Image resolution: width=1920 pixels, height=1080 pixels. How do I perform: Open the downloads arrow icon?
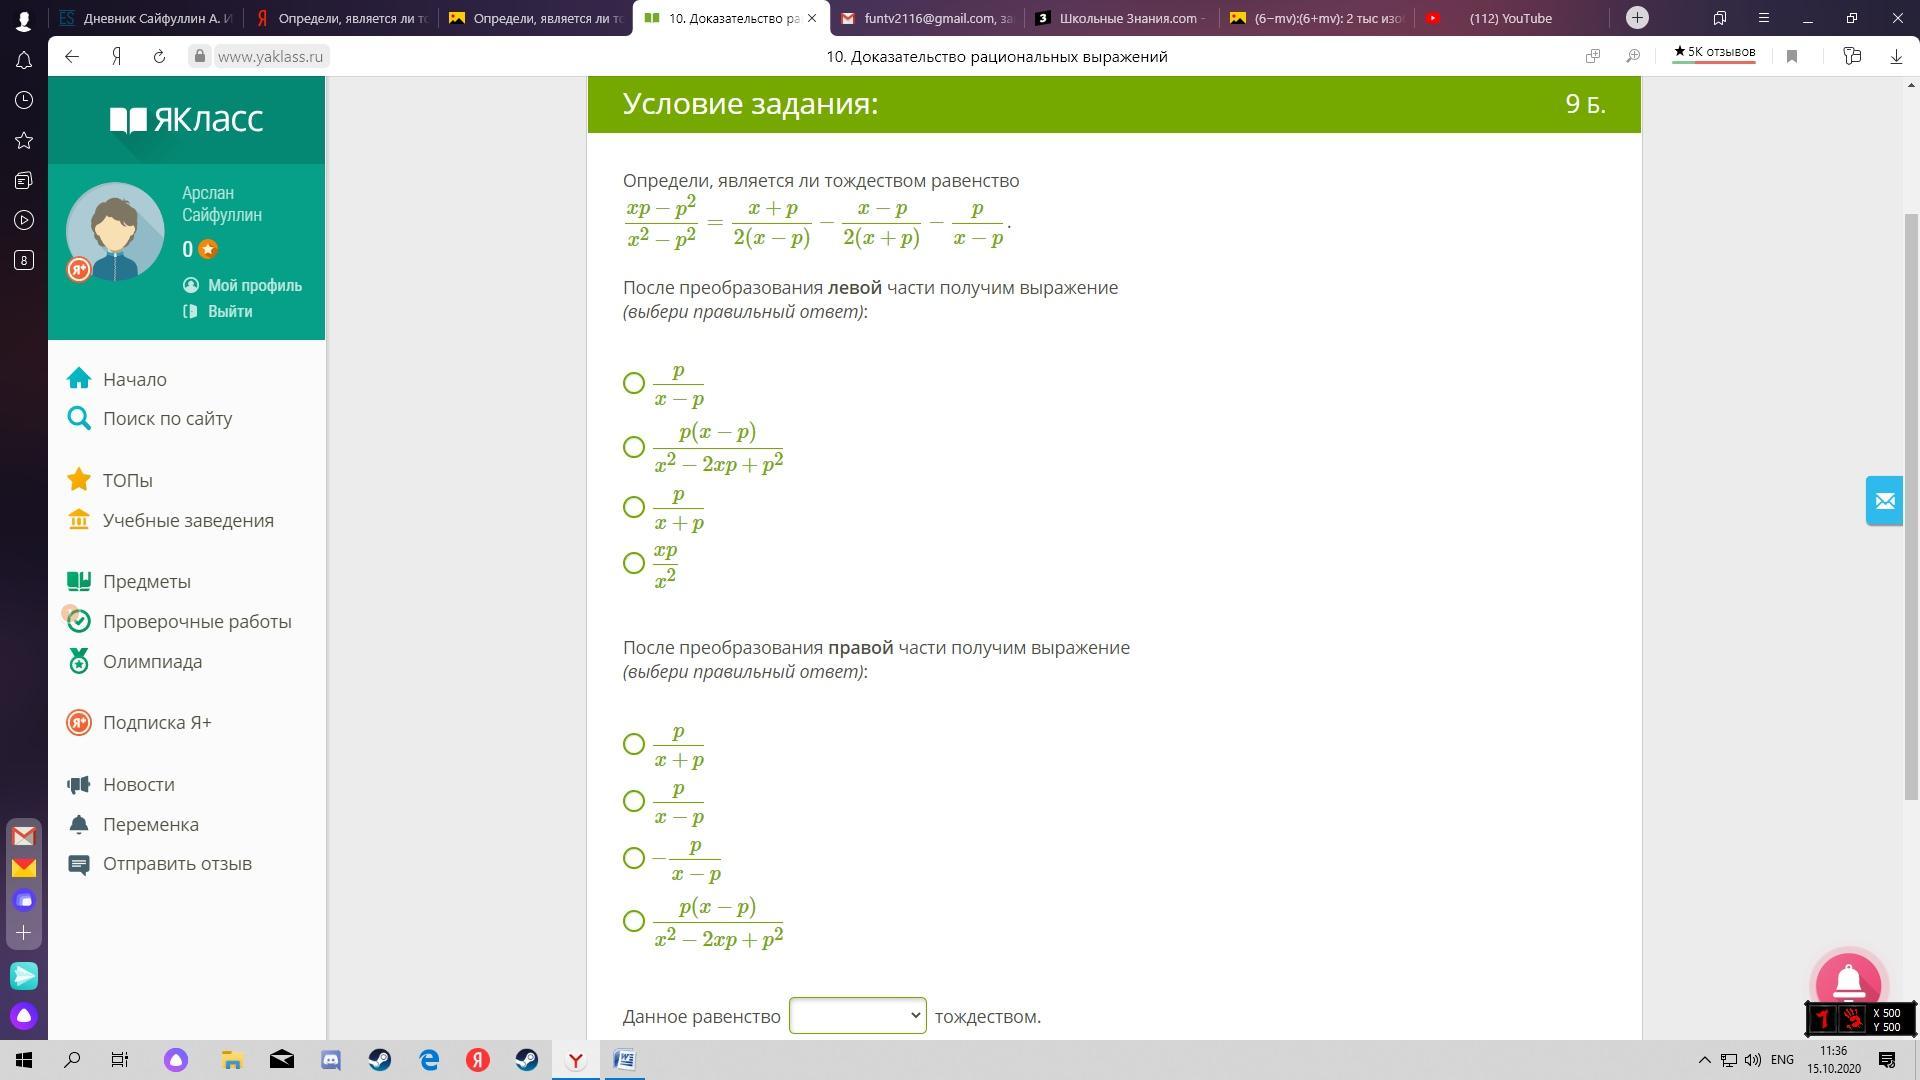coord(1896,57)
